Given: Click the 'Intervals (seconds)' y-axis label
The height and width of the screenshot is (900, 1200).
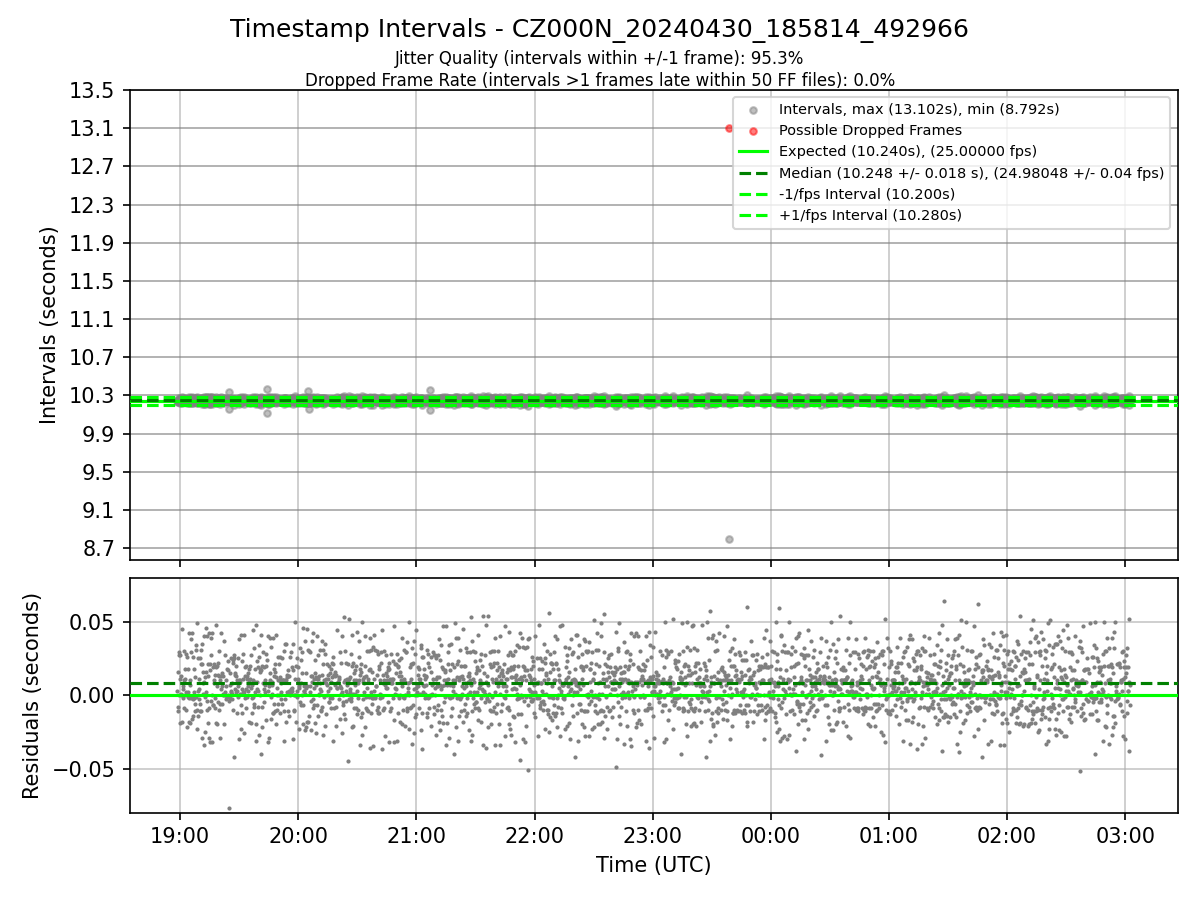Looking at the screenshot, I should pos(49,325).
